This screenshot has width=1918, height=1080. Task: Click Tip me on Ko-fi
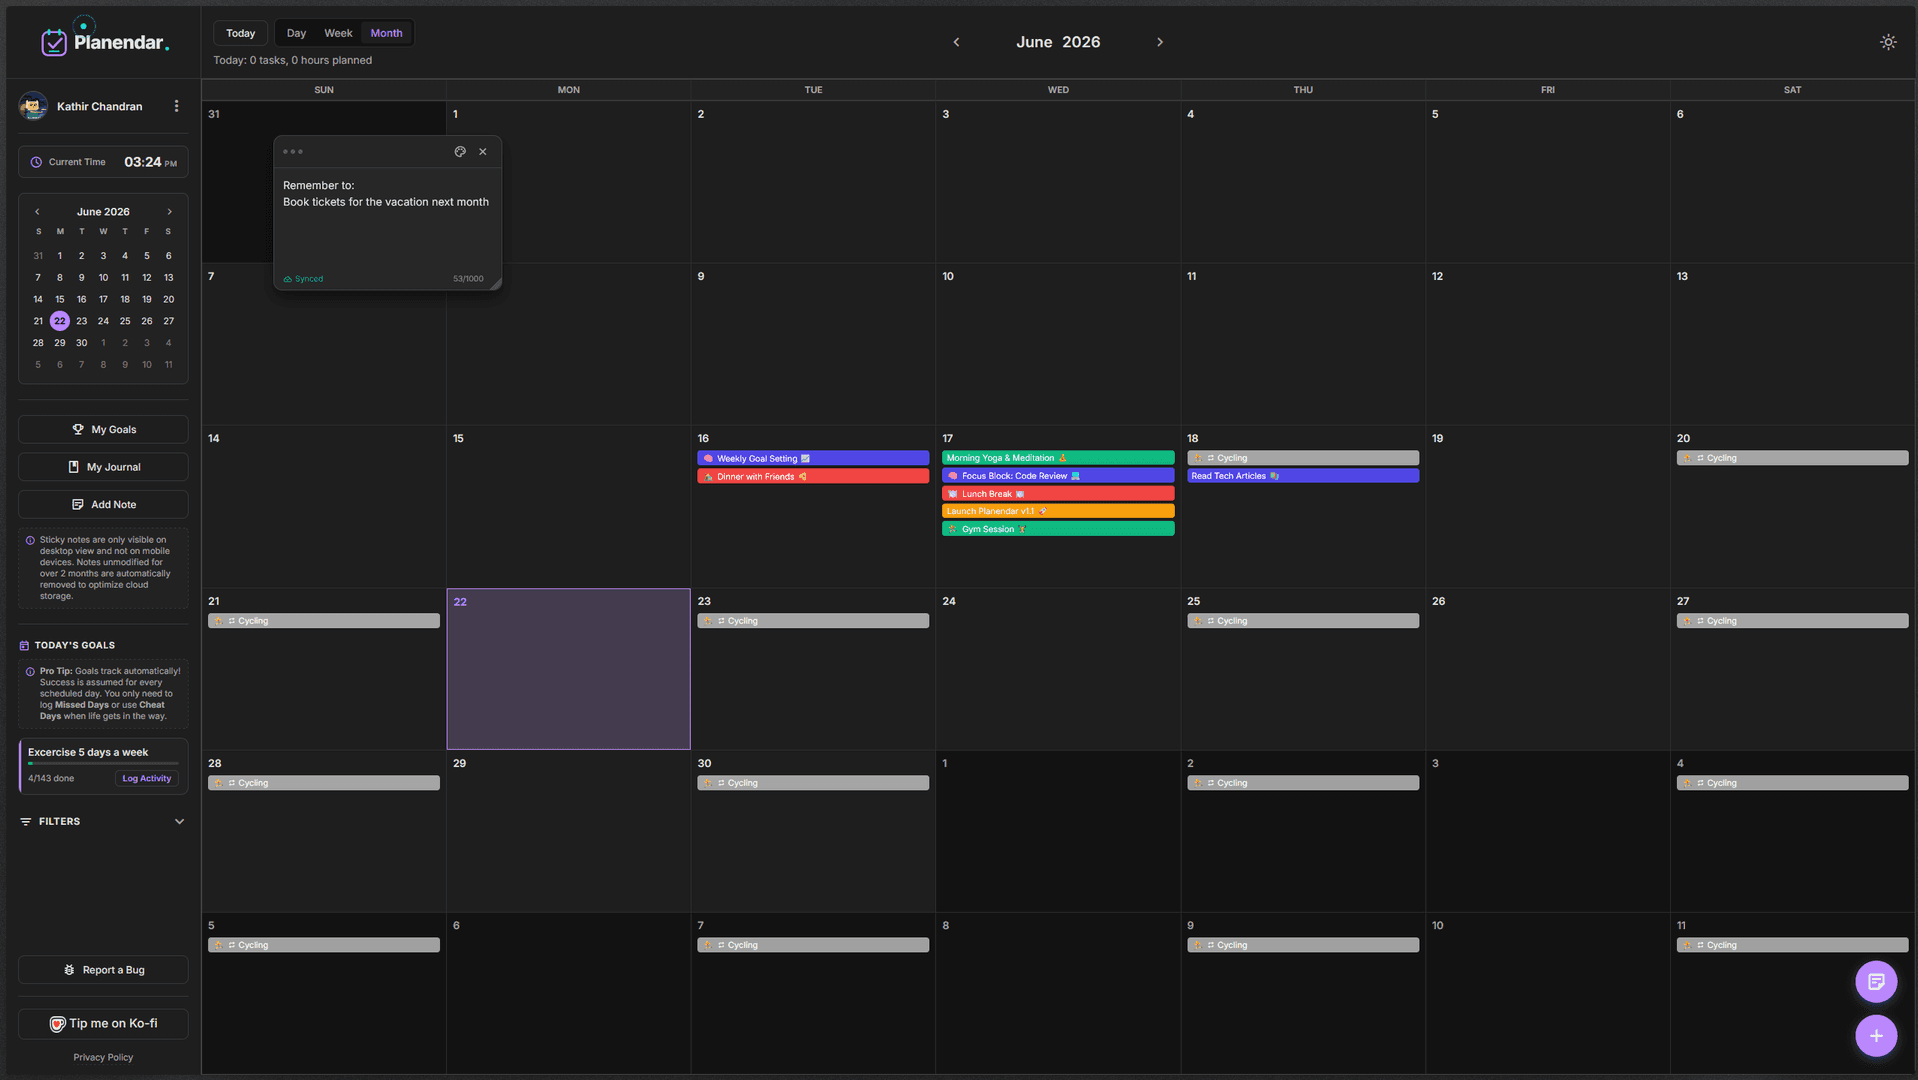click(x=103, y=1024)
